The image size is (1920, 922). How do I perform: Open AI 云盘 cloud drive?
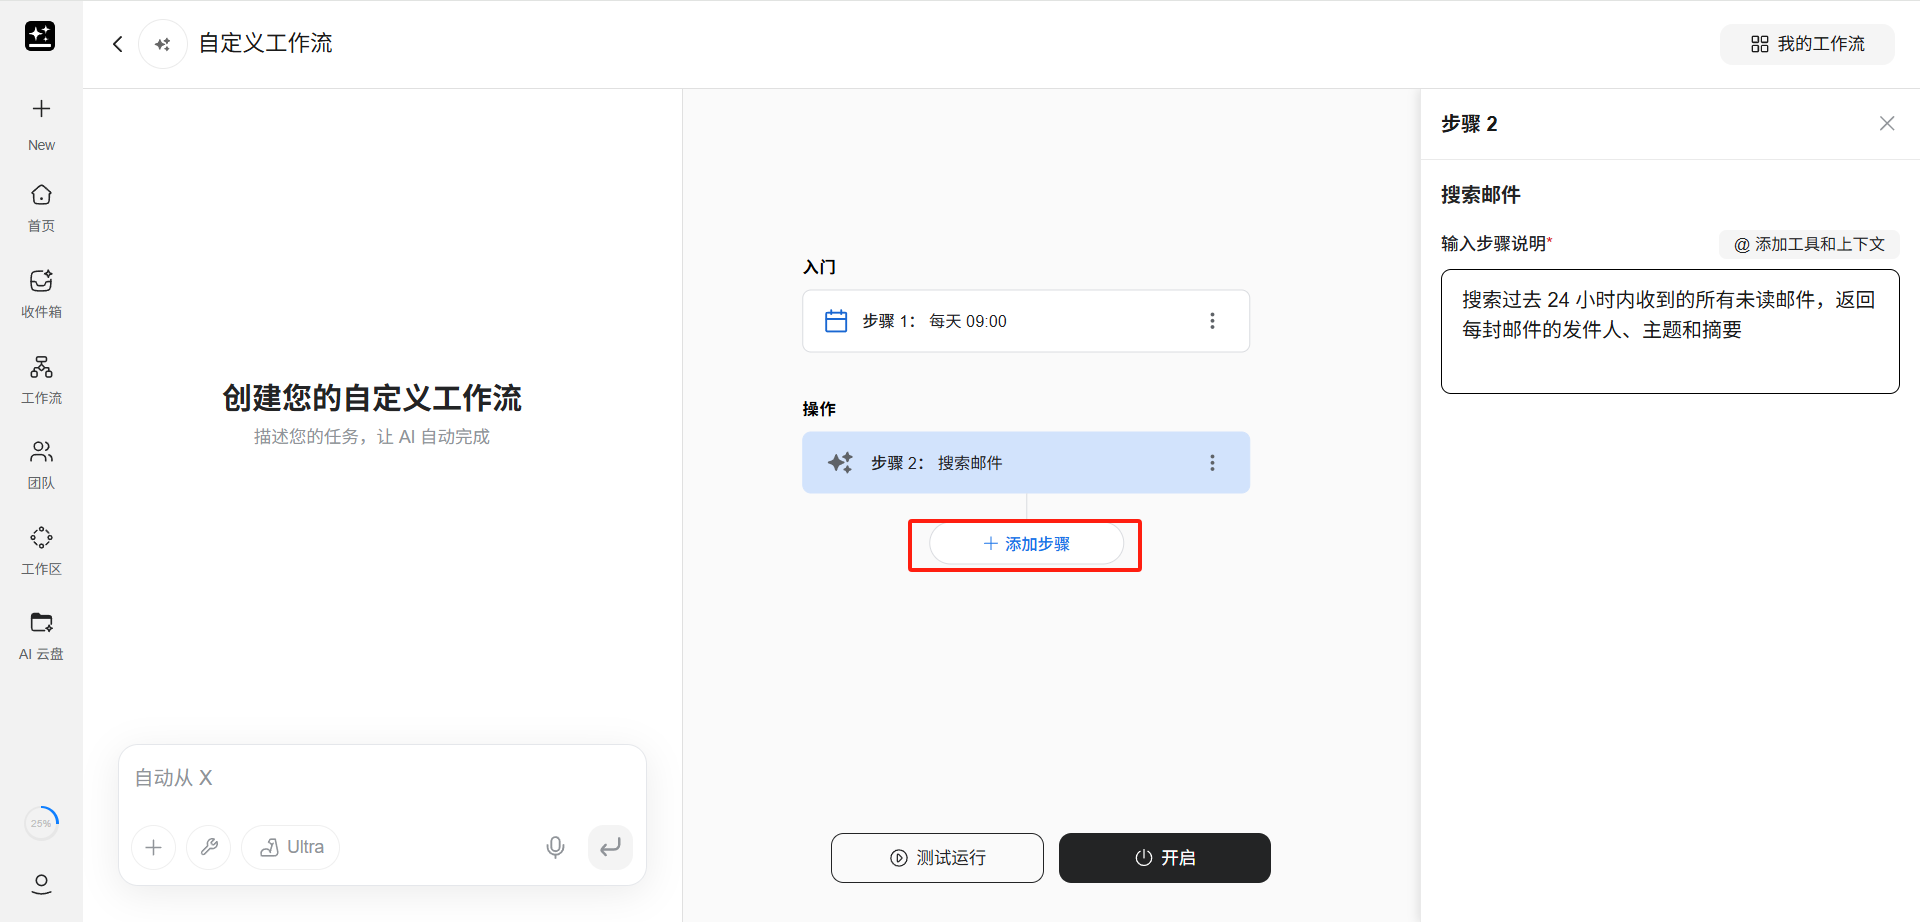41,623
